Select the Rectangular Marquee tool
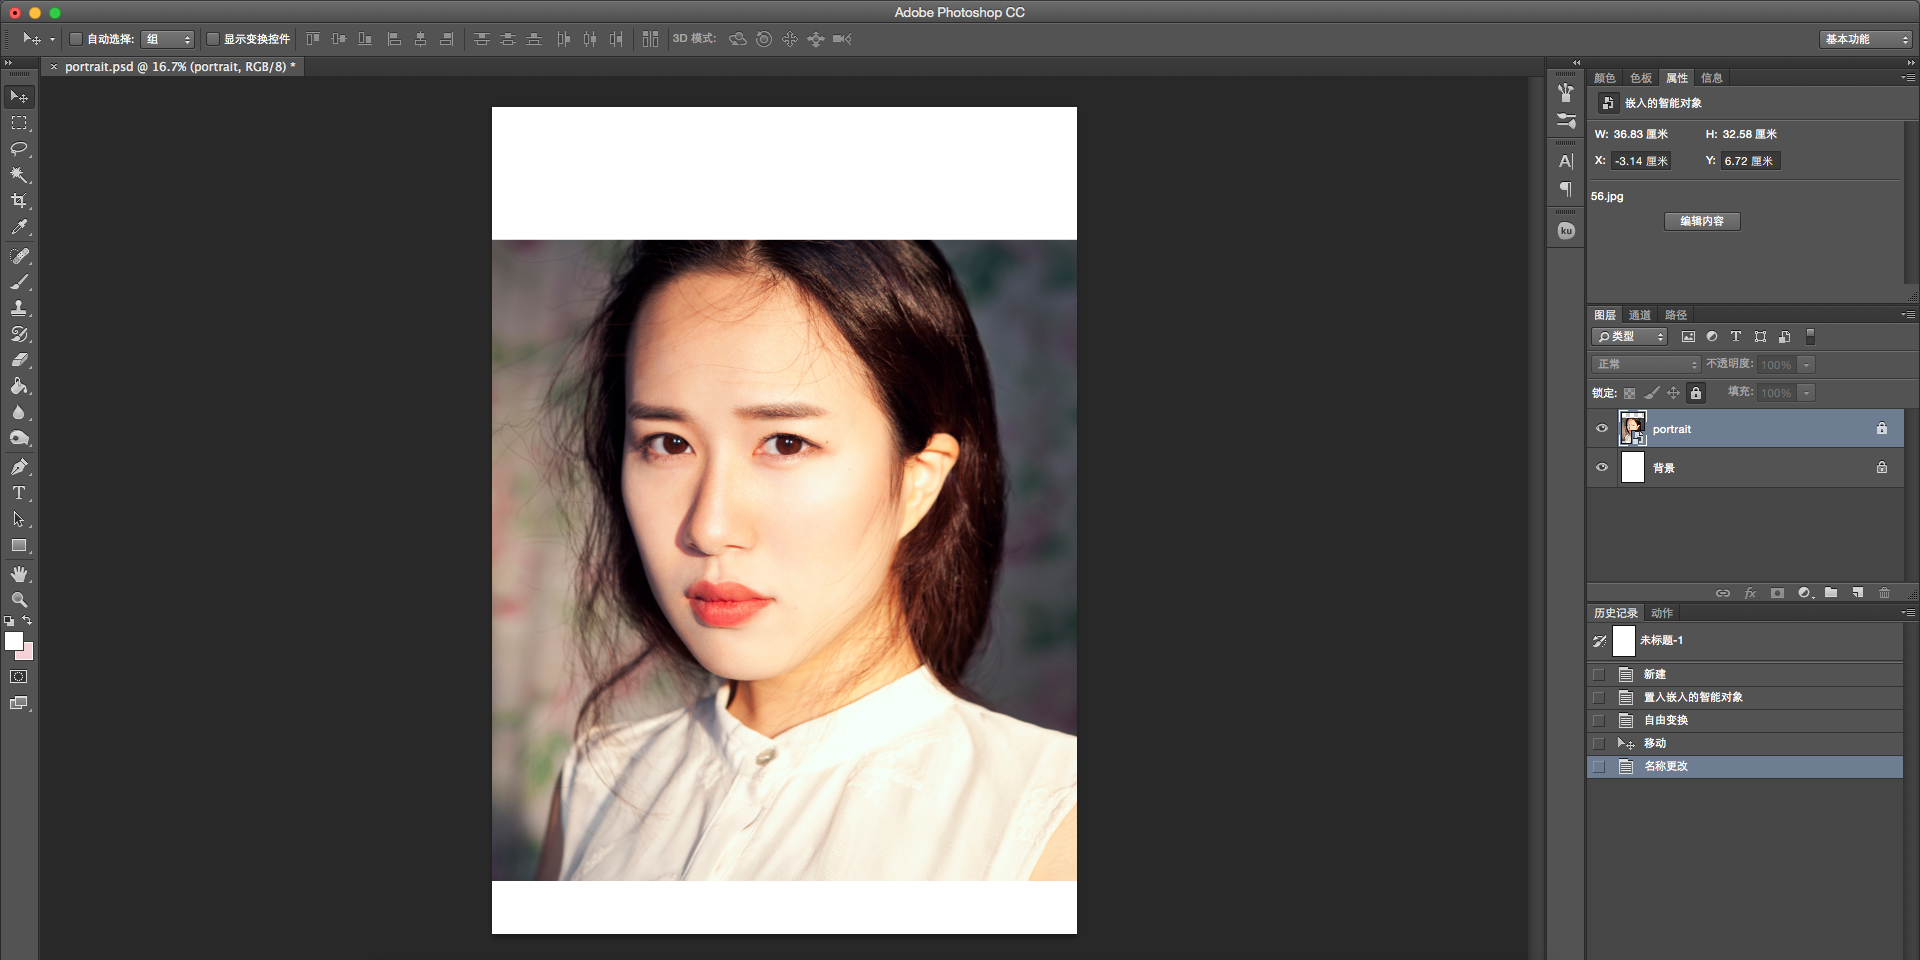 [x=19, y=123]
